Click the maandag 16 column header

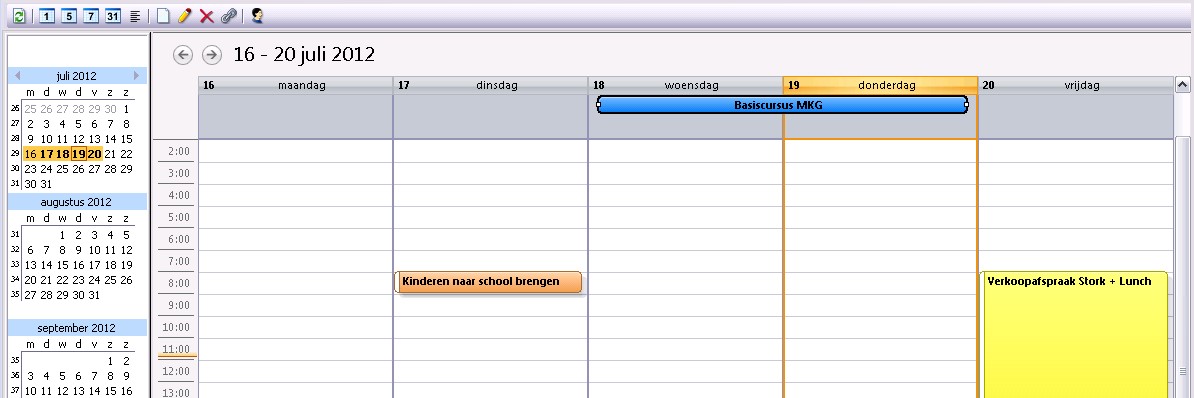(x=295, y=85)
